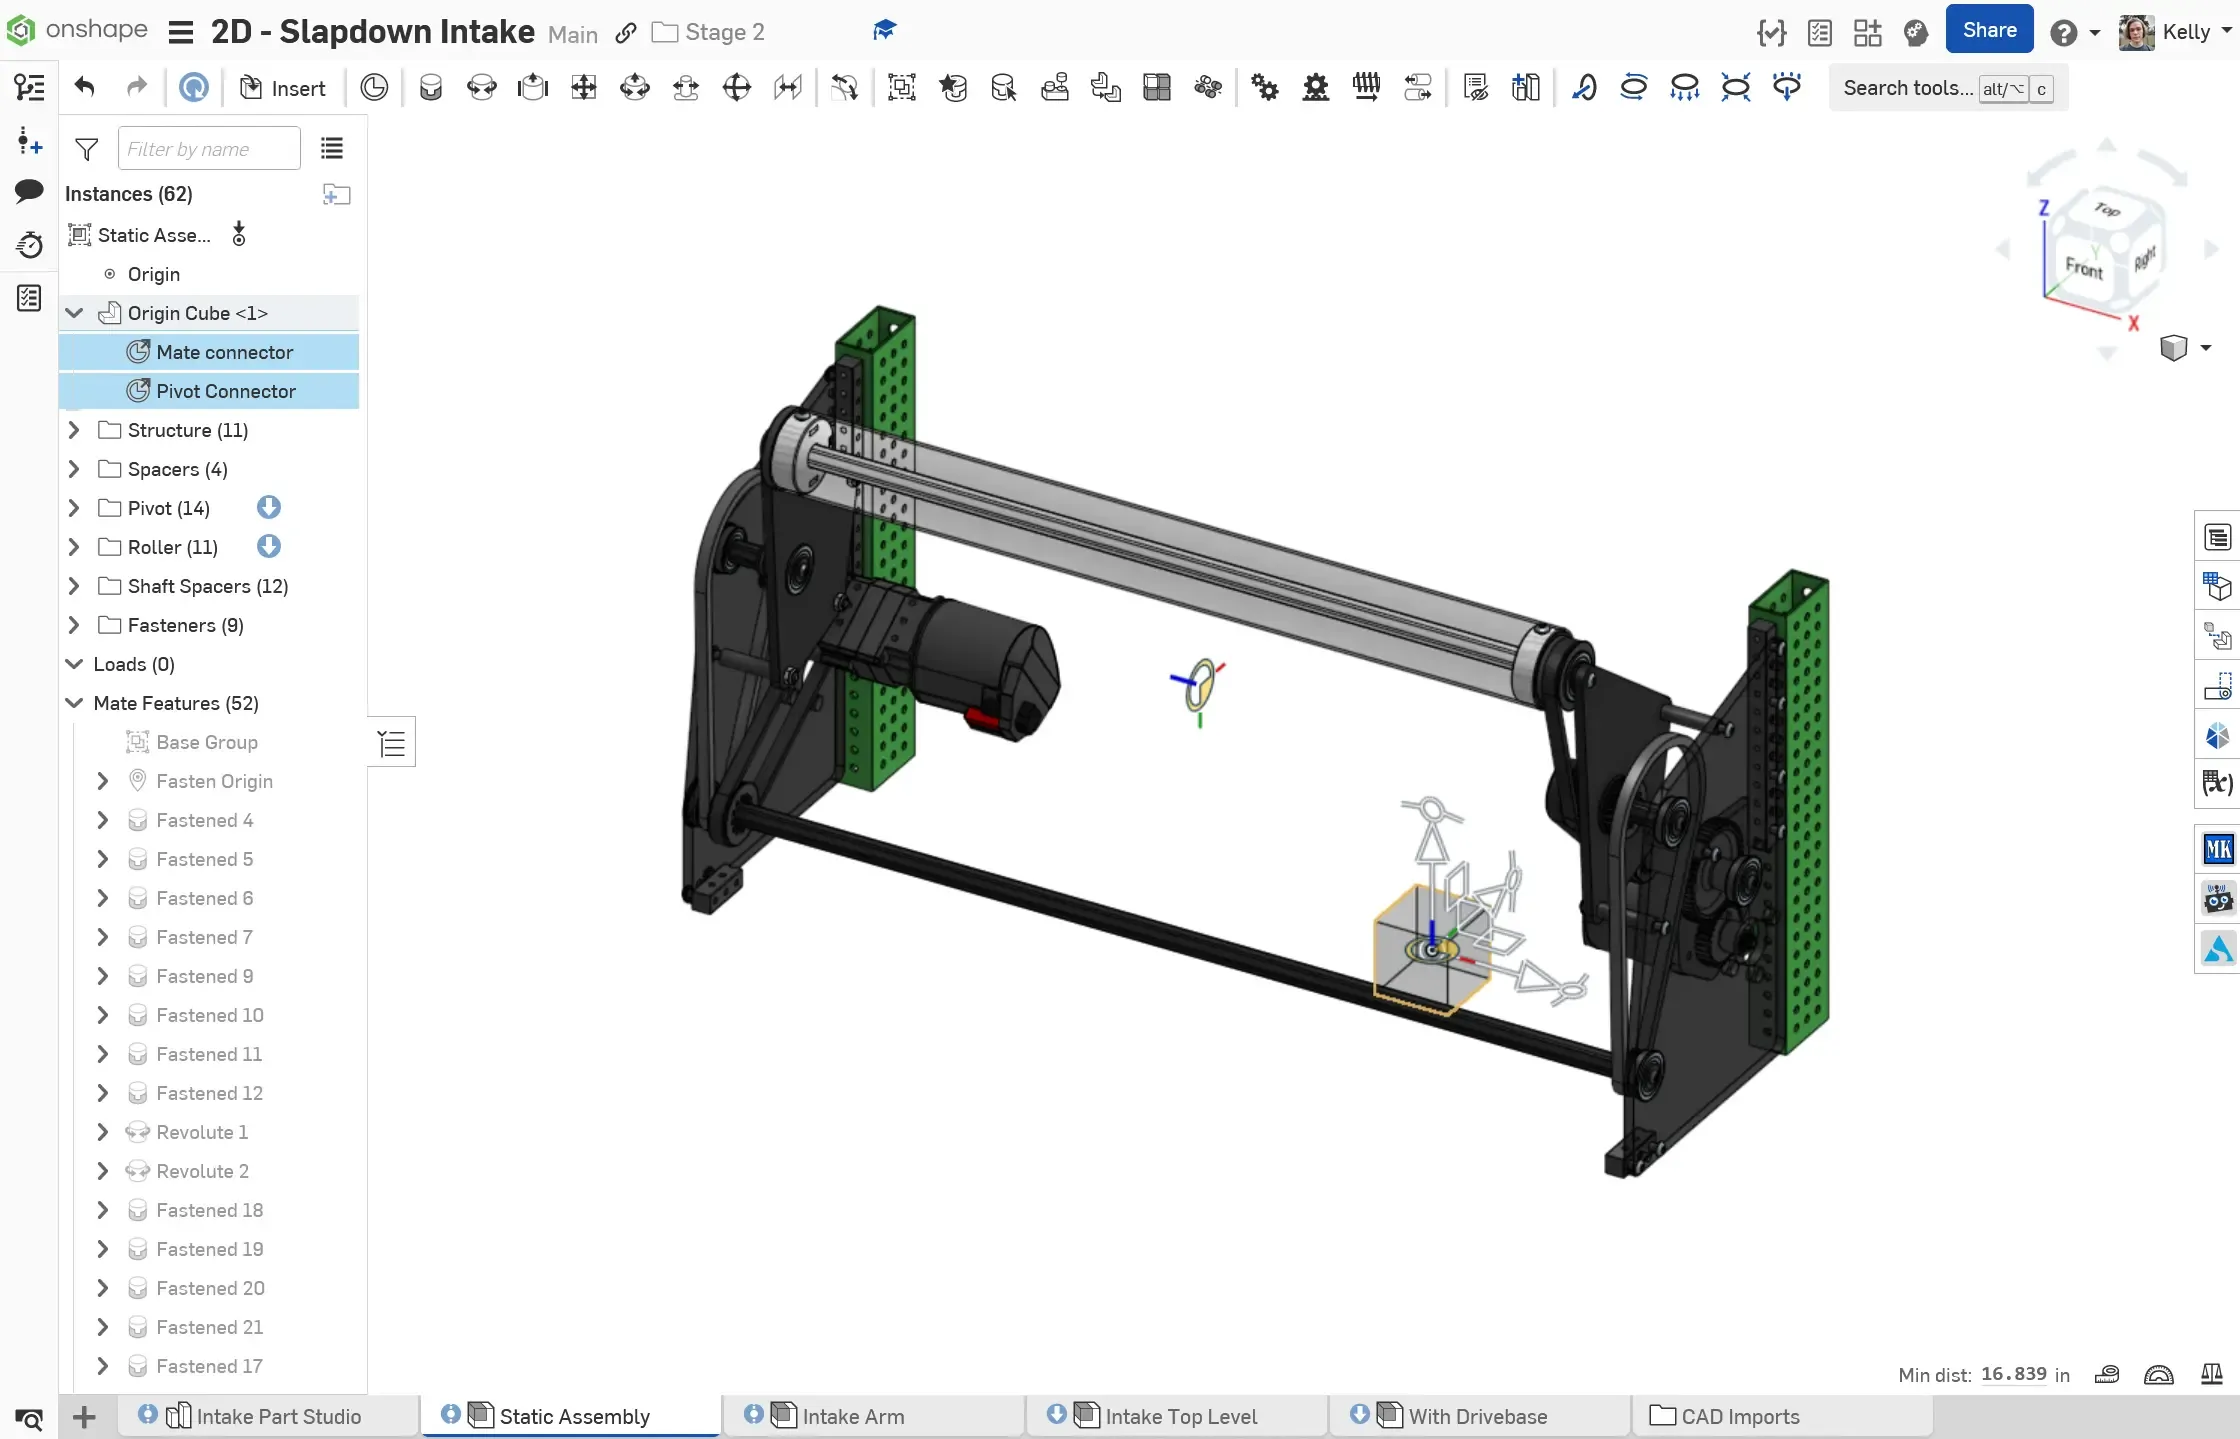Select the Pivot Connector mate connector

tap(225, 391)
